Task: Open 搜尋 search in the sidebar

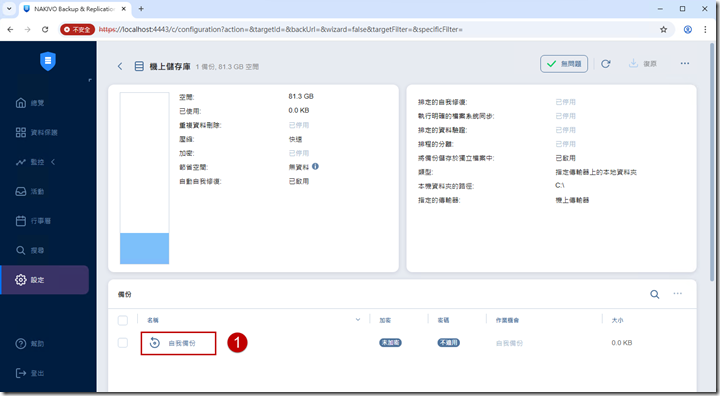Action: tap(30, 250)
